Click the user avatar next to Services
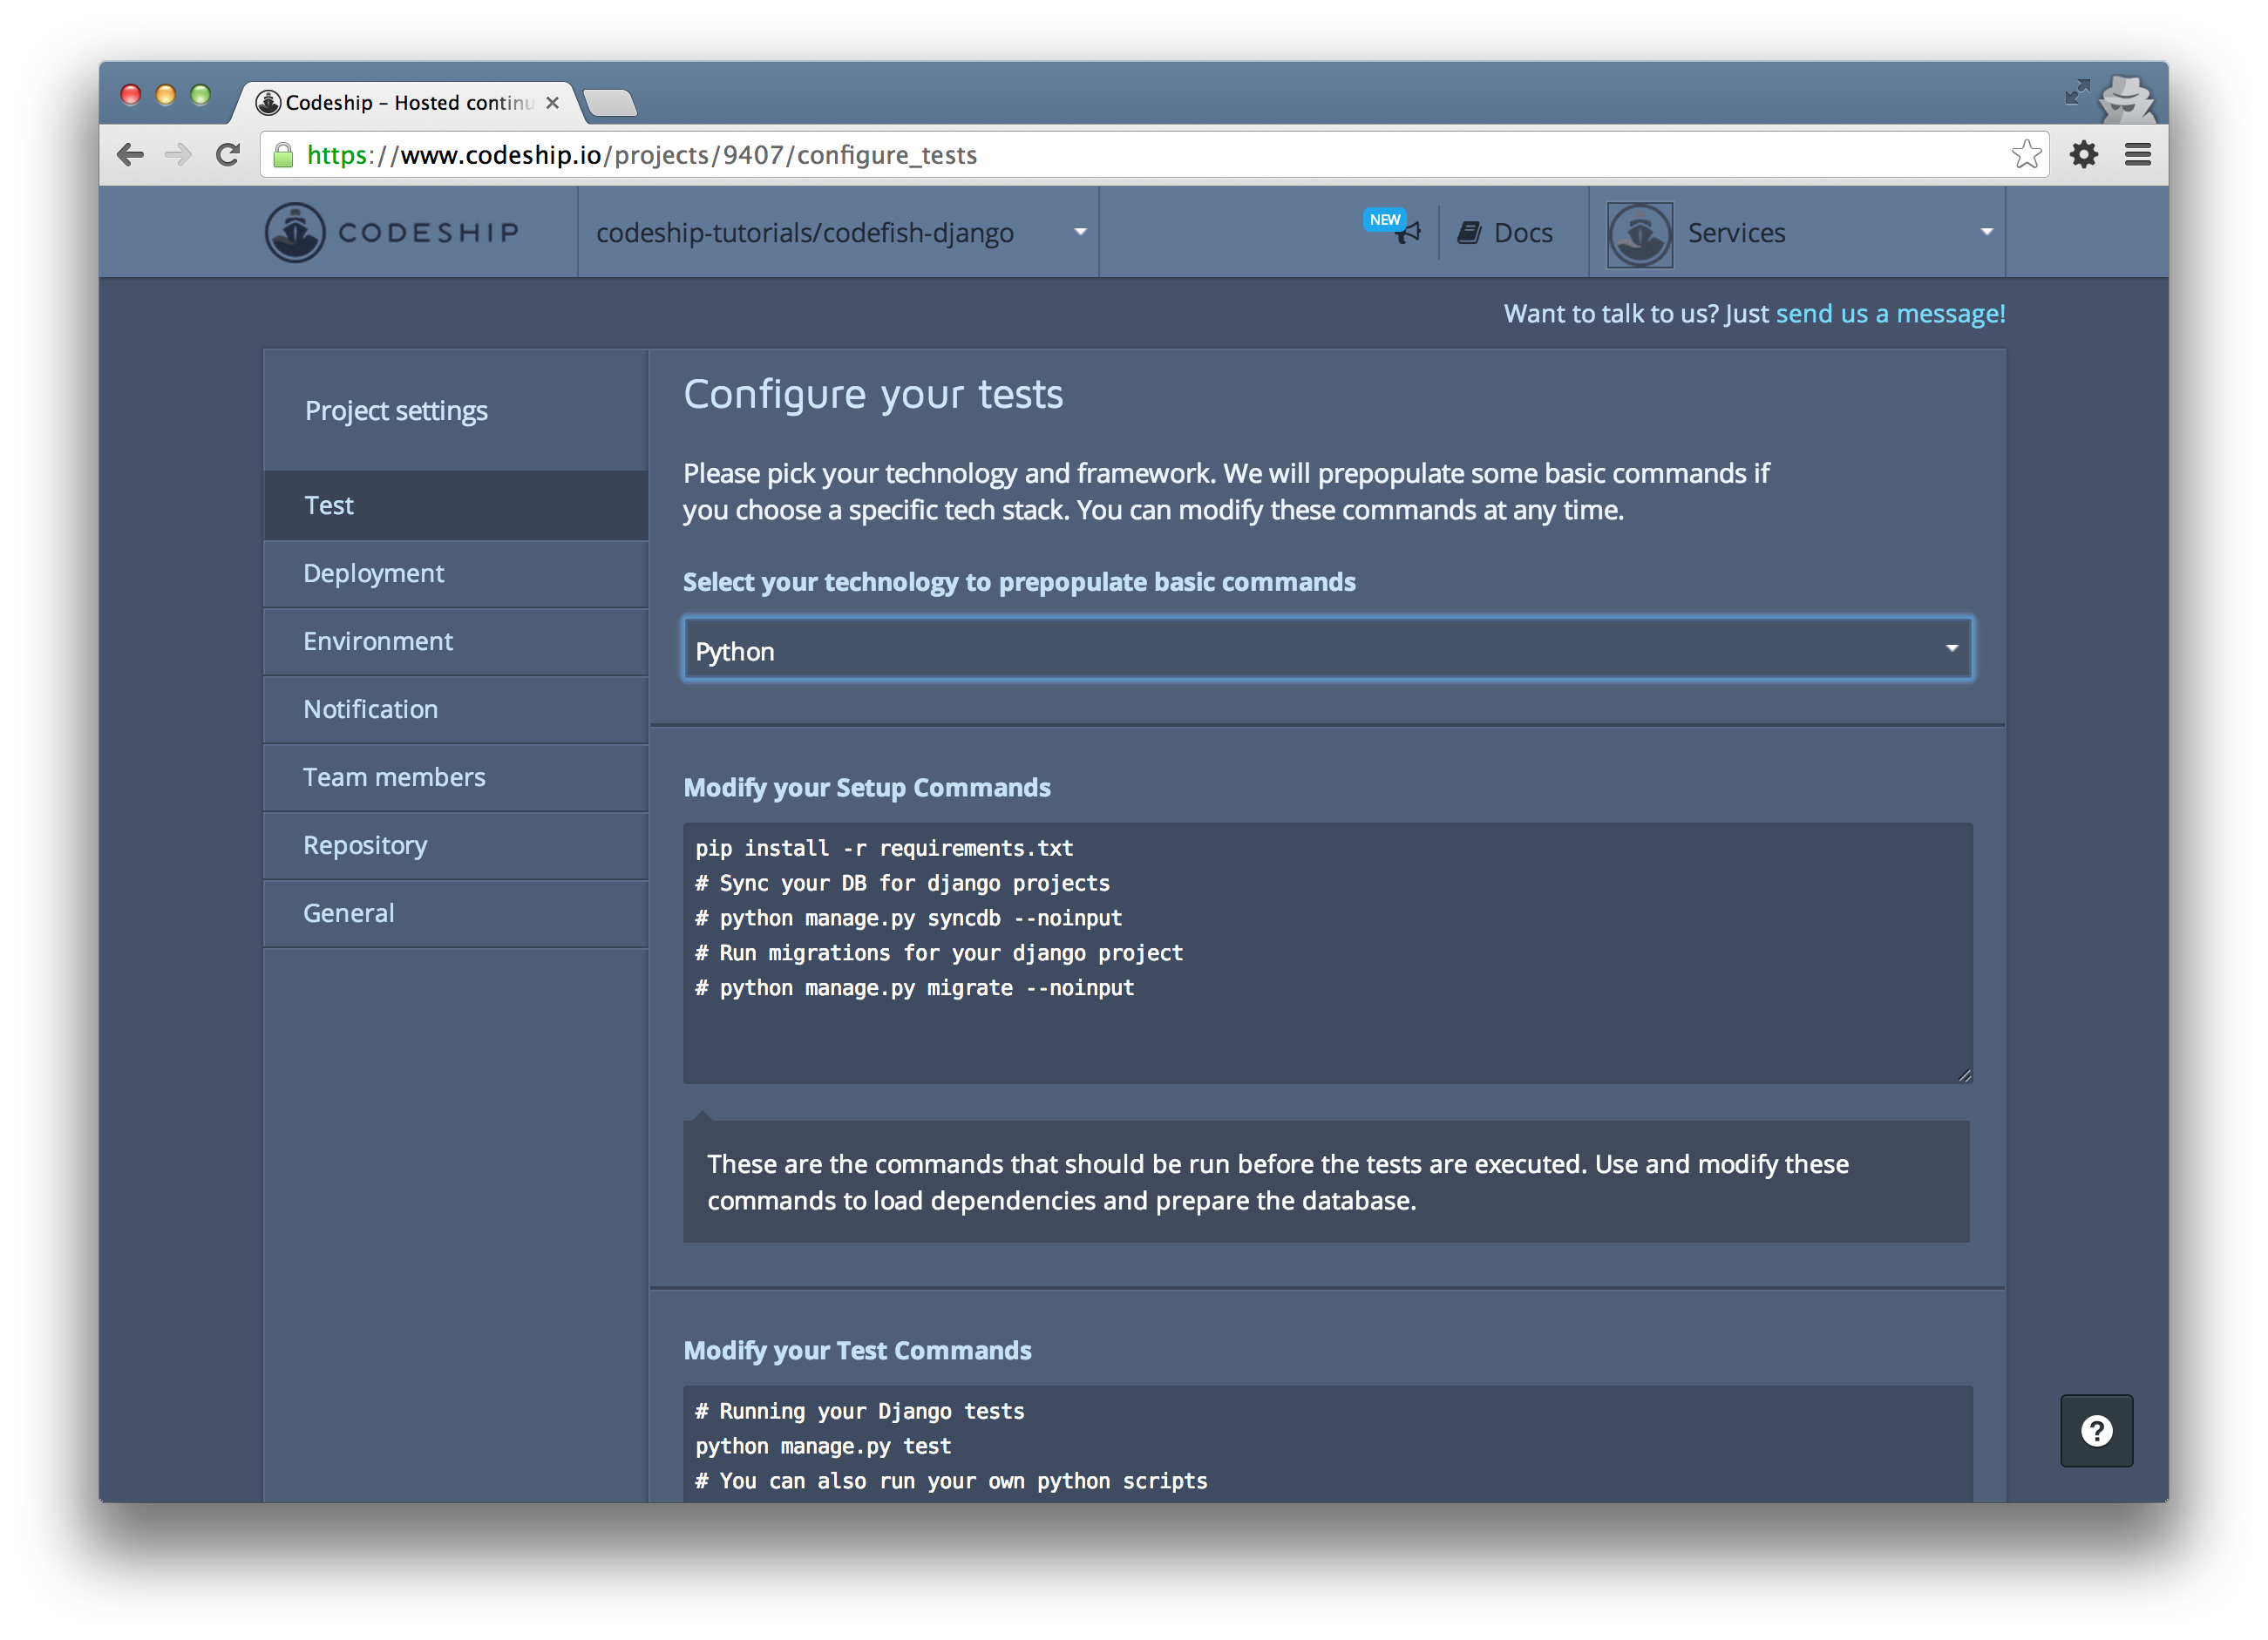This screenshot has height=1640, width=2268. pyautogui.click(x=1639, y=234)
